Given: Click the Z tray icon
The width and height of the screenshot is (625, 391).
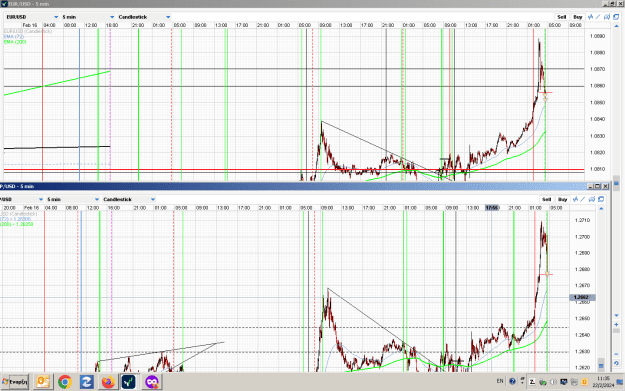Looking at the screenshot, I should click(533, 382).
